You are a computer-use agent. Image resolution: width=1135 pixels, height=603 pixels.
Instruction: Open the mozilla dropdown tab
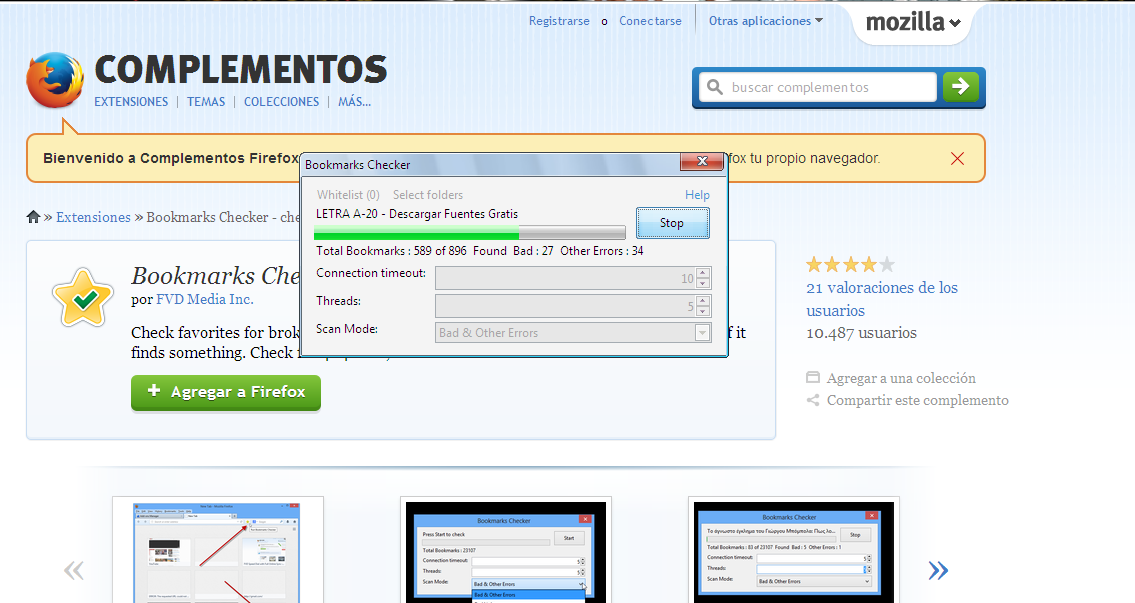coord(913,22)
